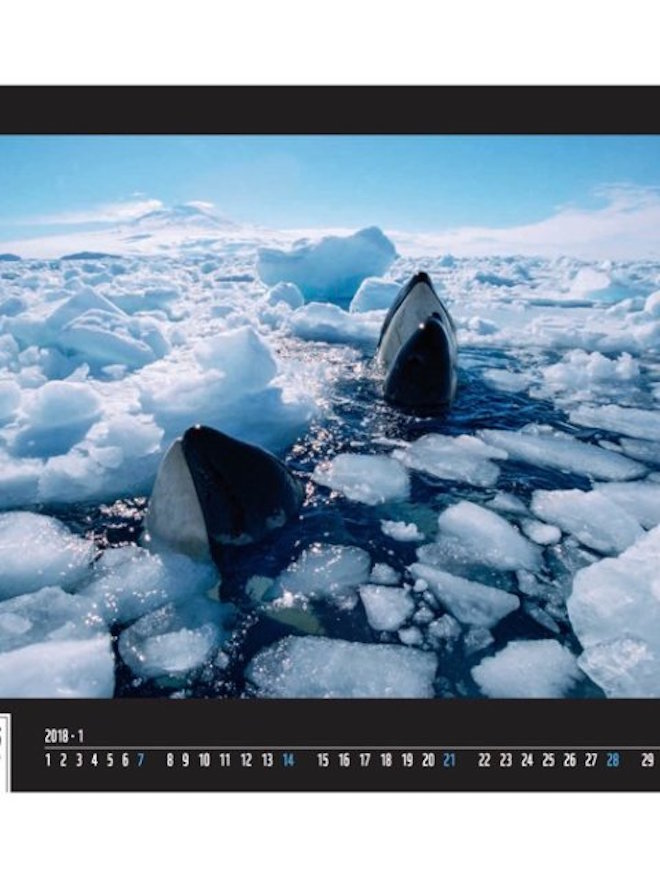Click day 22 on the calendar
The height and width of the screenshot is (880, 660).
tap(484, 760)
